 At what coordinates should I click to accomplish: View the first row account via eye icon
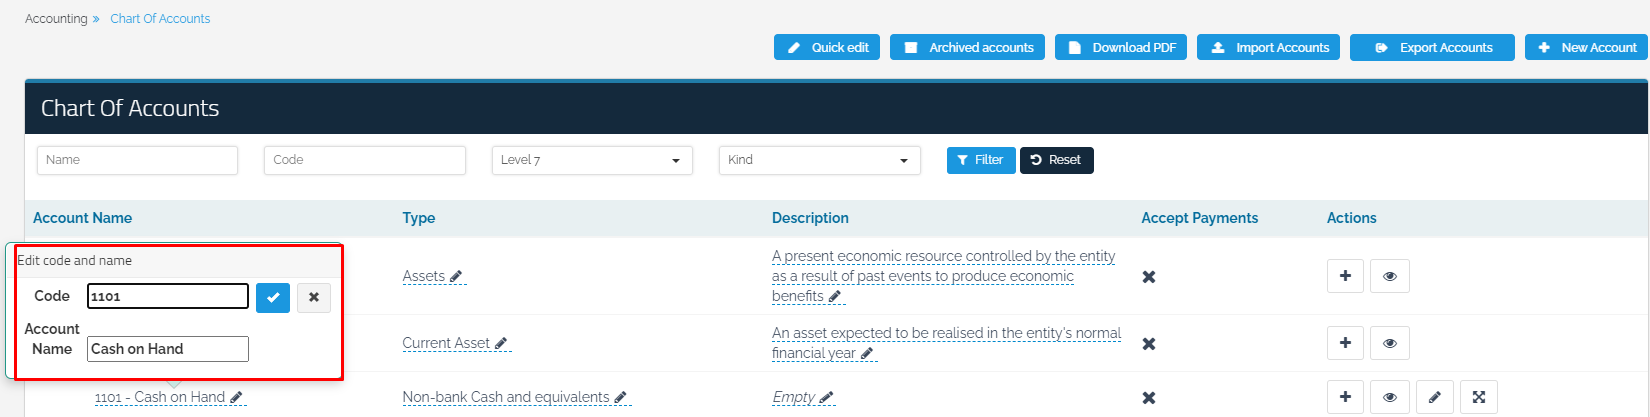[1390, 276]
